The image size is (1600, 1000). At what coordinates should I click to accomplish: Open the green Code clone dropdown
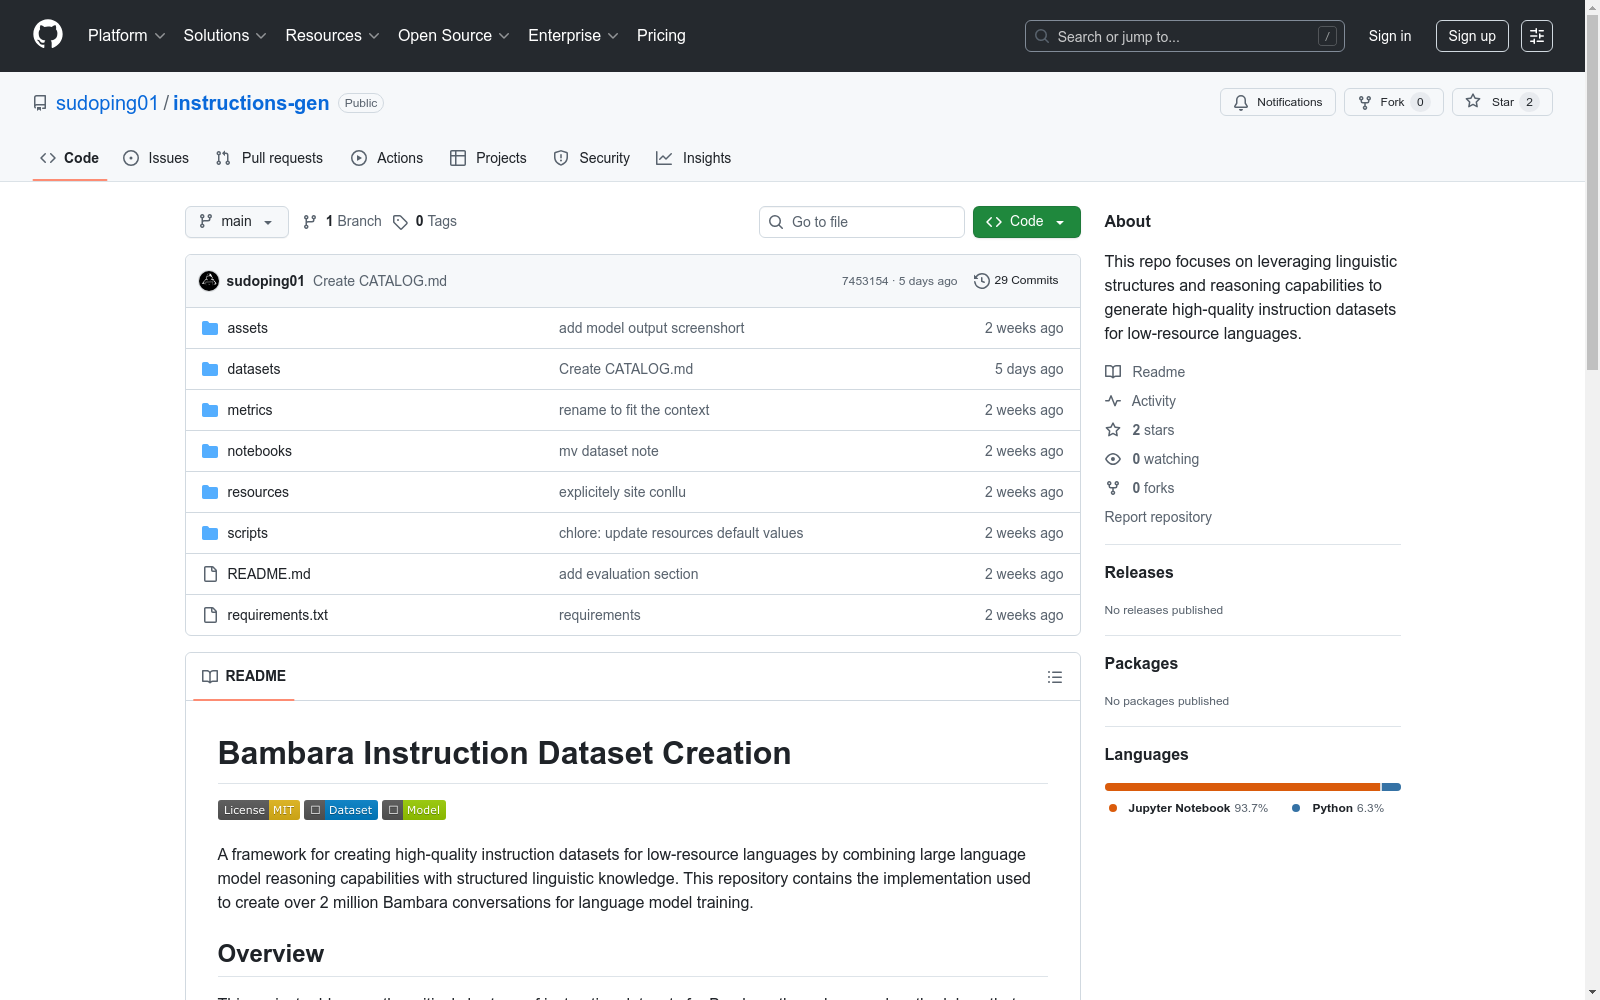coord(1026,222)
